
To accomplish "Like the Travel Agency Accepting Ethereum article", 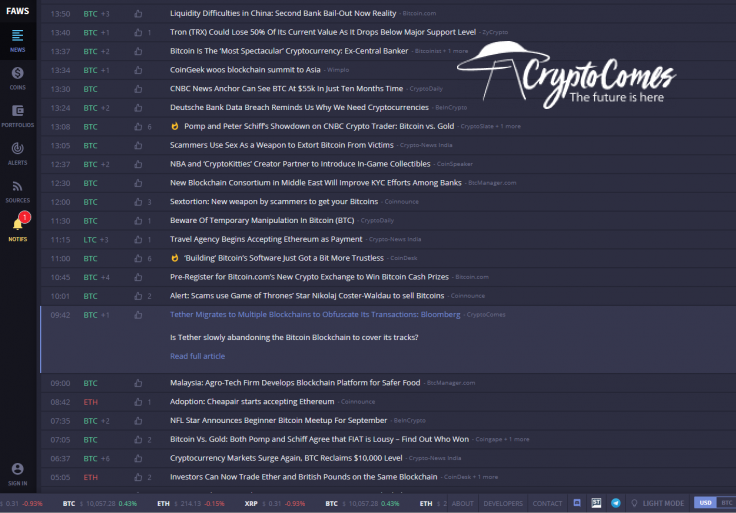I will [138, 239].
